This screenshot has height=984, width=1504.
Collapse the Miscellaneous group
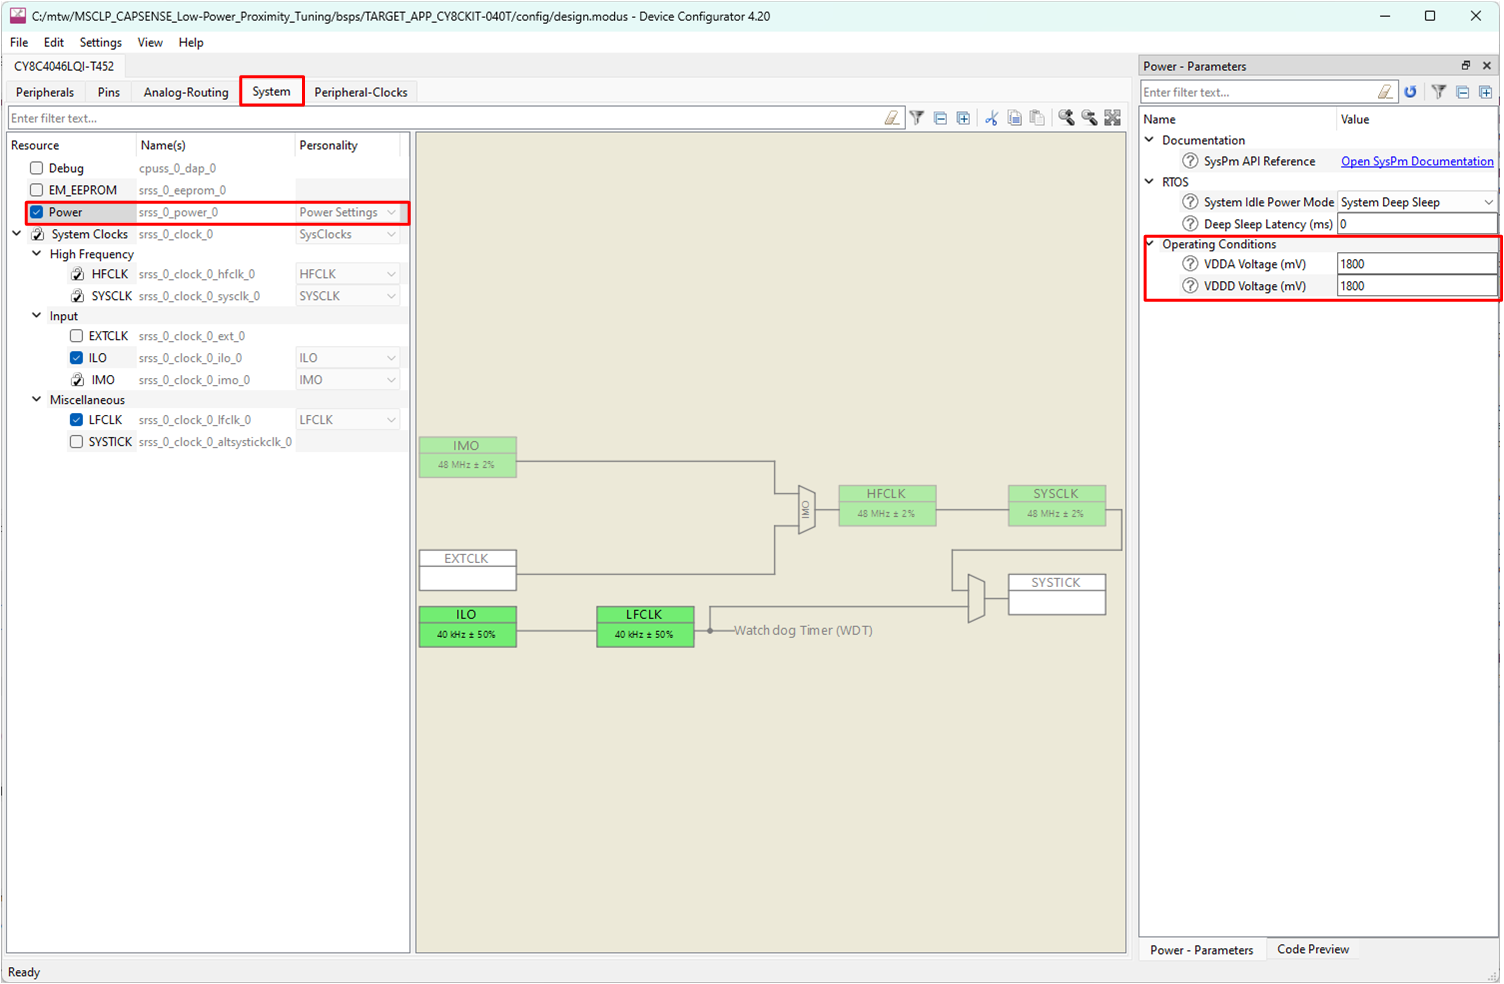click(x=37, y=400)
